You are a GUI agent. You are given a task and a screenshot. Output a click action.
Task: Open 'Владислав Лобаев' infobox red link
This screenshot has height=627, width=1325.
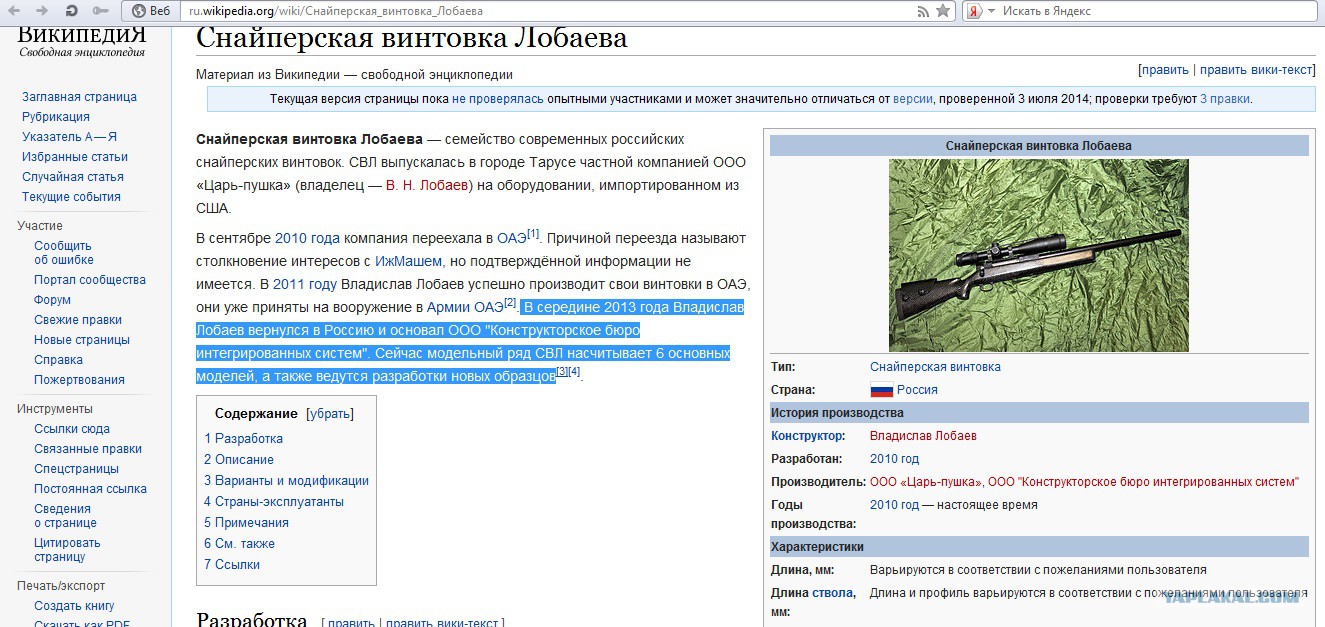pos(923,436)
